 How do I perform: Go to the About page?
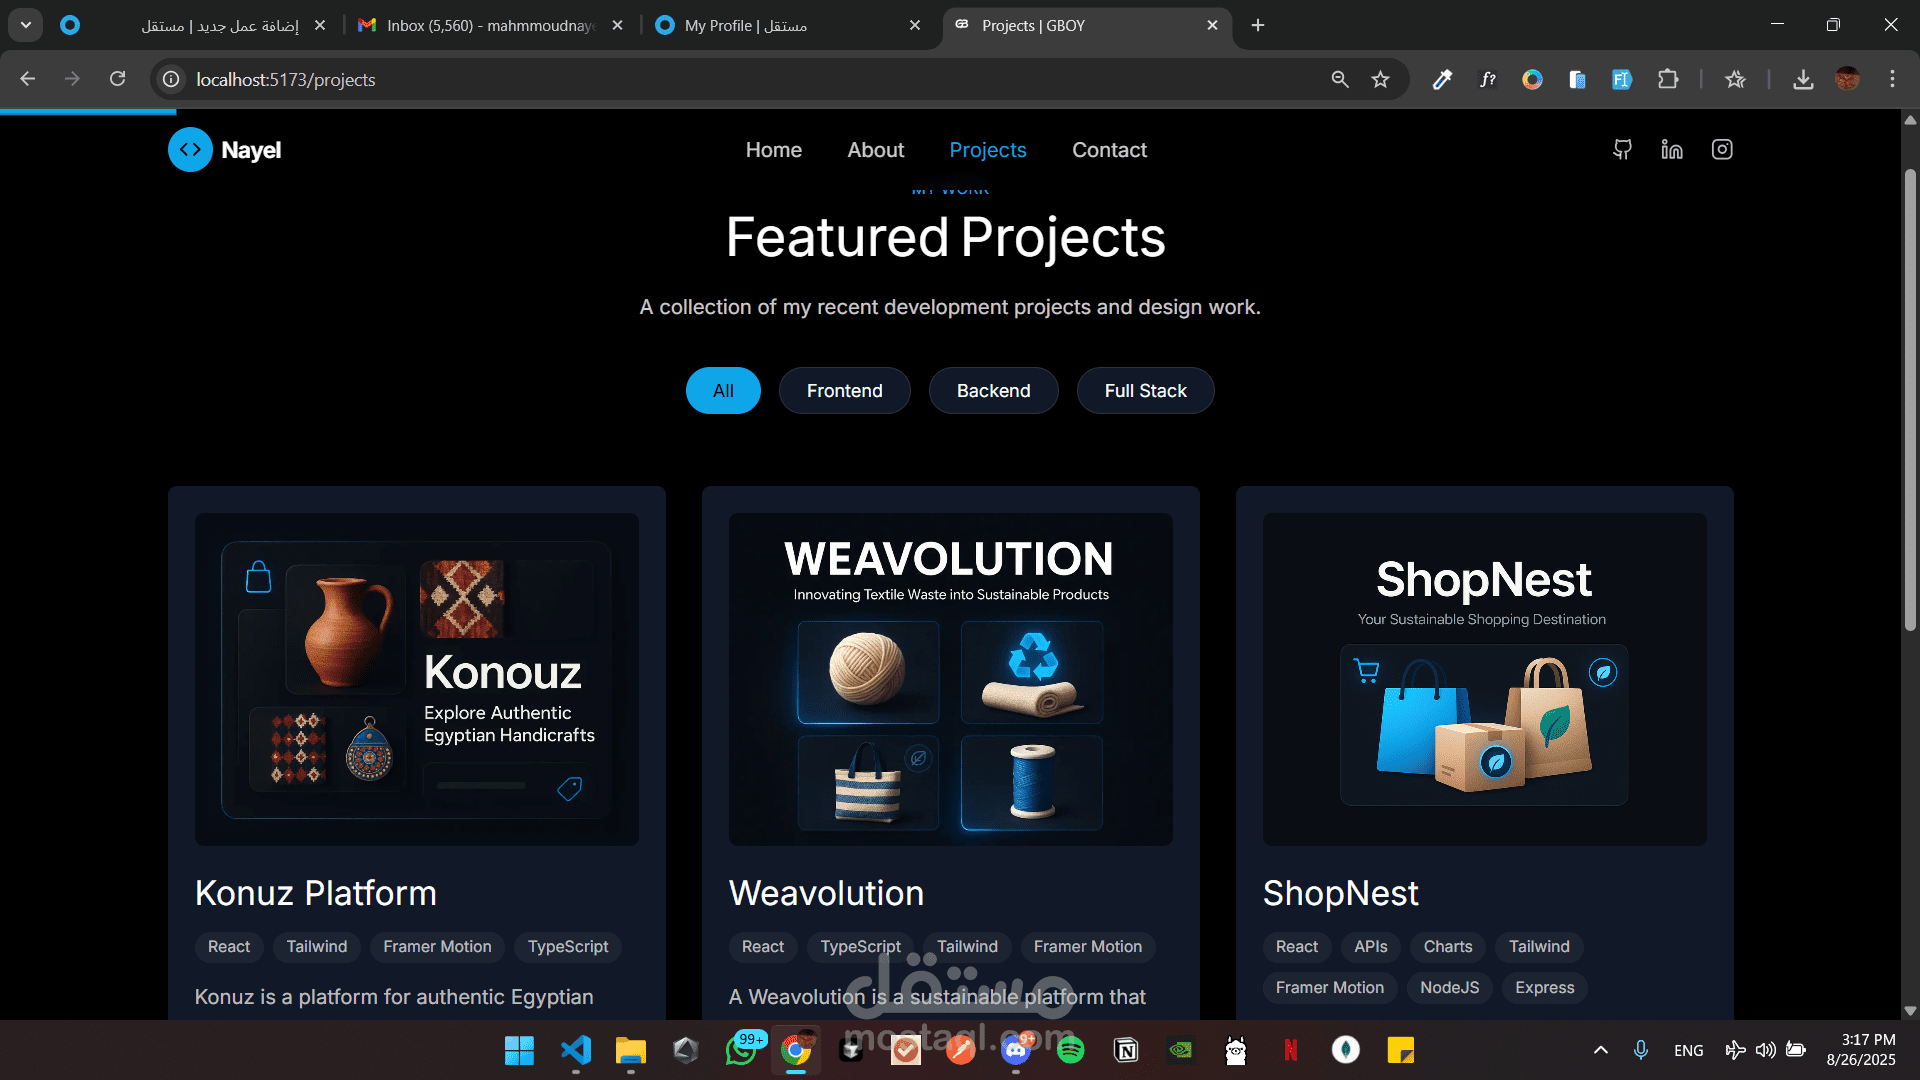[875, 150]
